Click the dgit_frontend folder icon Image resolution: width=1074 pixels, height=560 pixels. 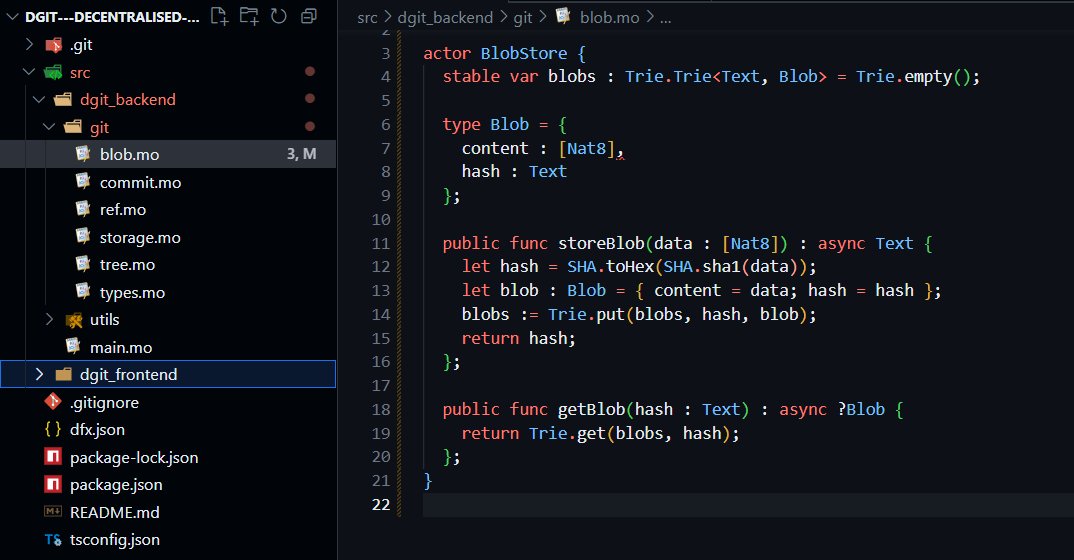pos(63,374)
